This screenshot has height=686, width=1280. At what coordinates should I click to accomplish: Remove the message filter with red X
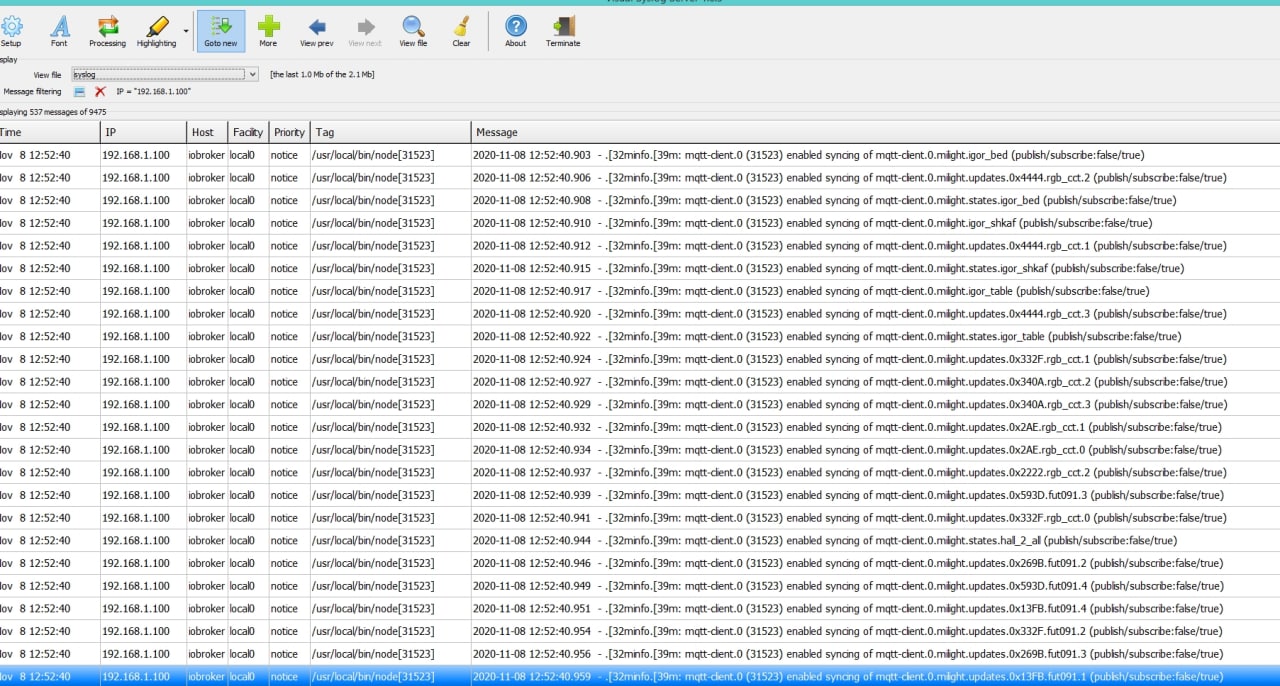click(x=100, y=92)
